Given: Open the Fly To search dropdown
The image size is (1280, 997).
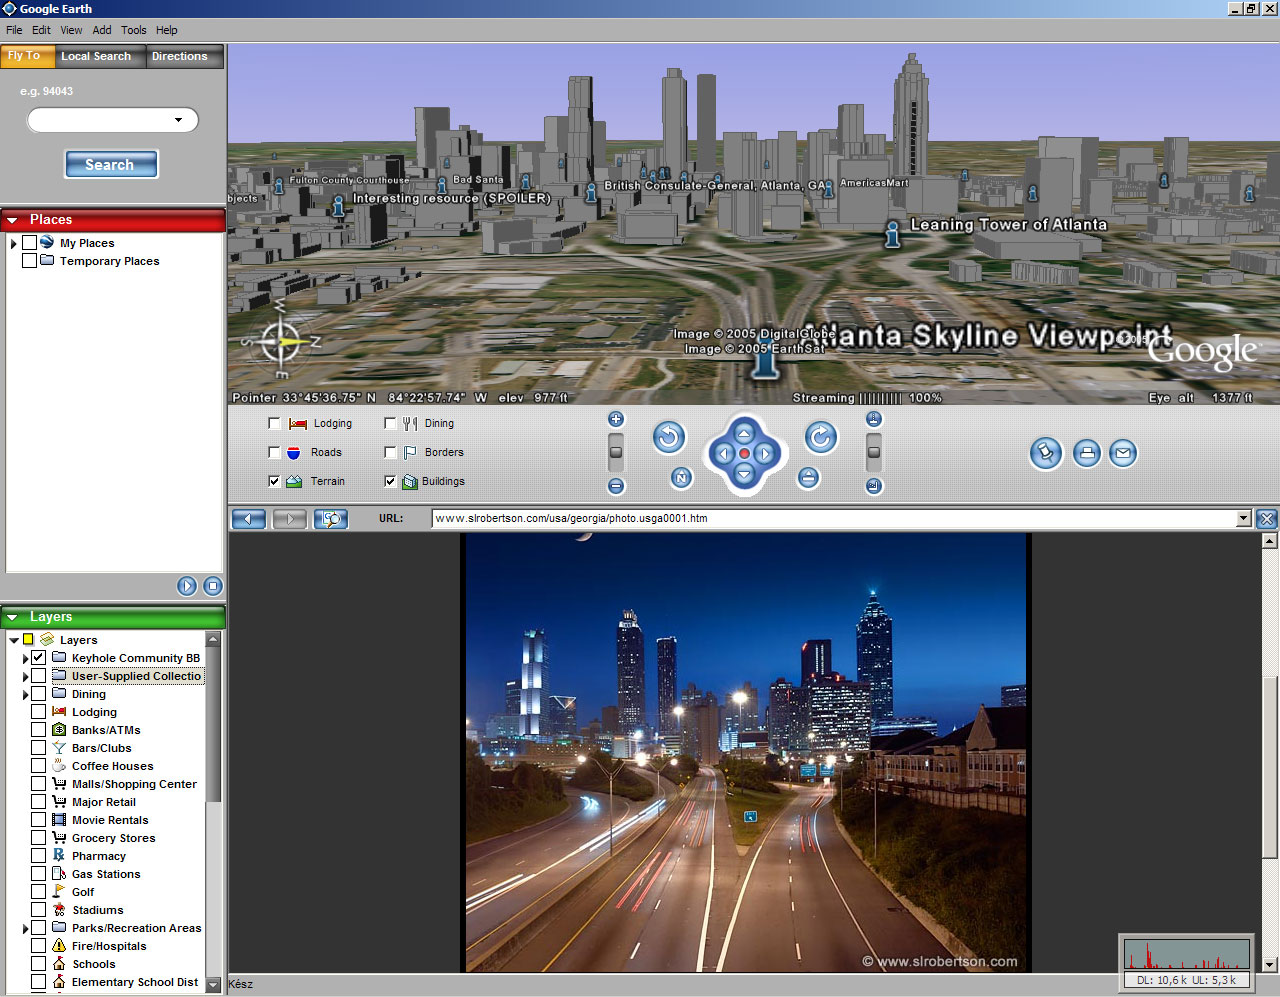Looking at the screenshot, I should pyautogui.click(x=179, y=120).
